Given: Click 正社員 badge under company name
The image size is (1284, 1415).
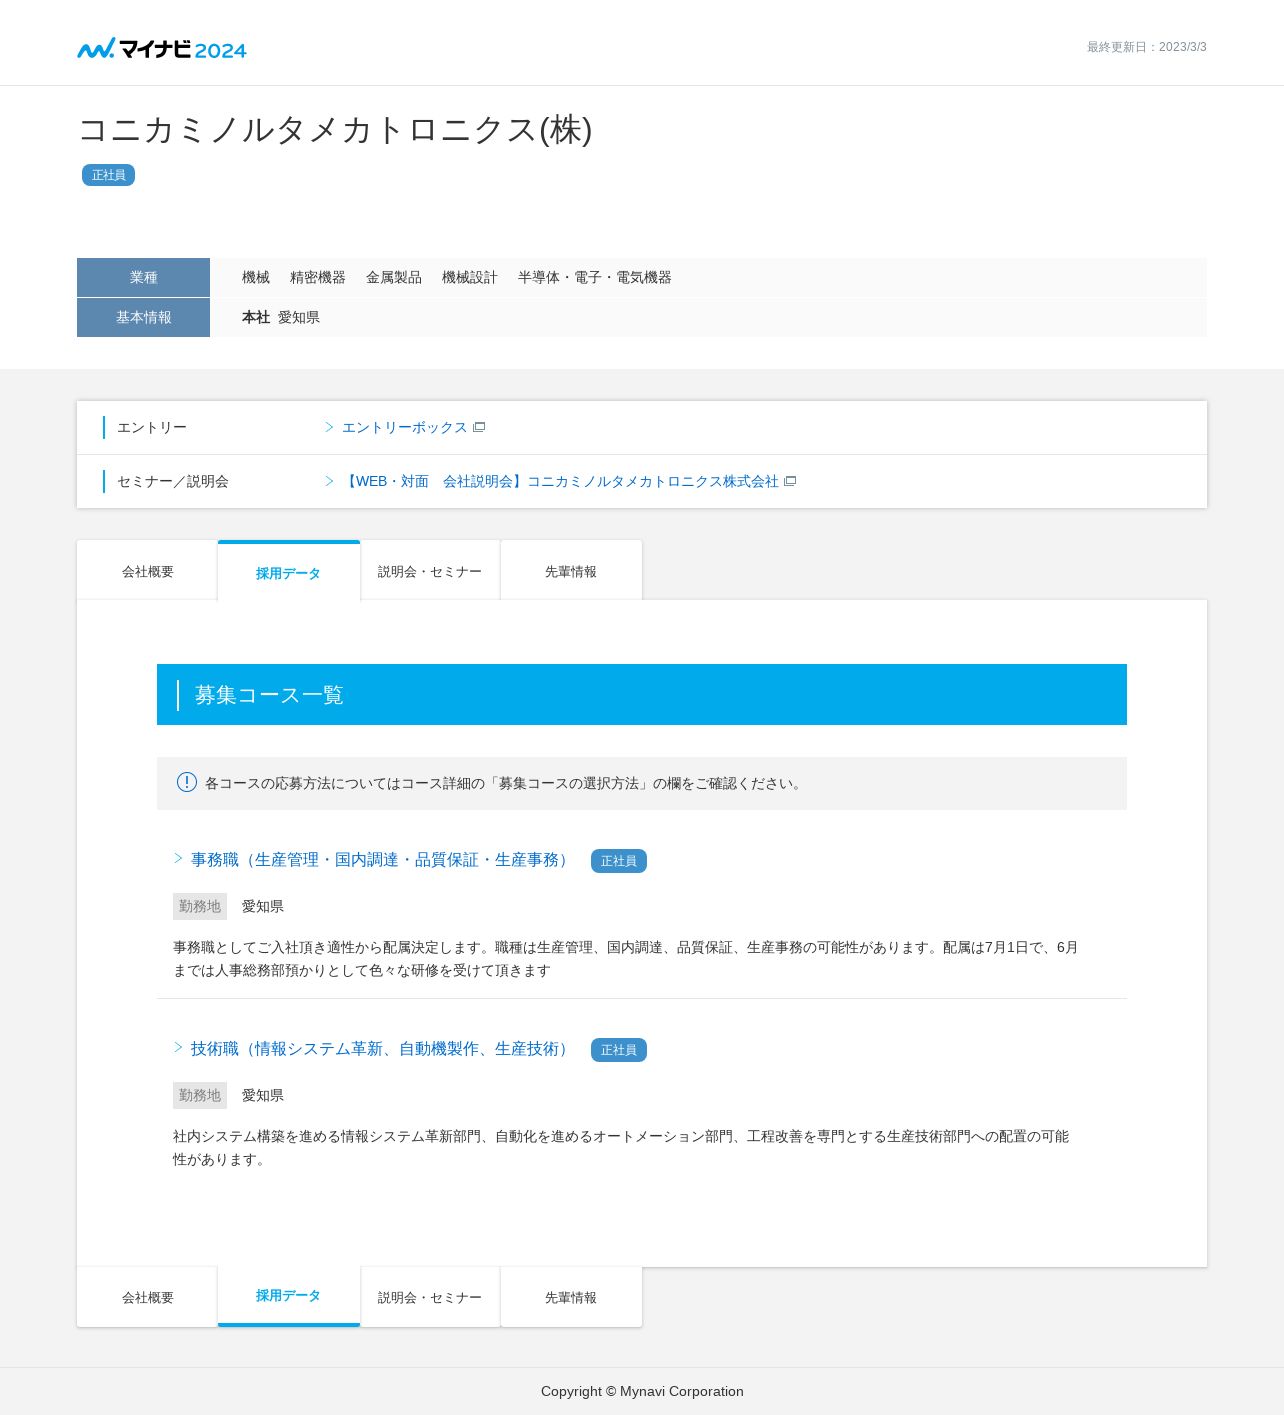Looking at the screenshot, I should tap(108, 175).
